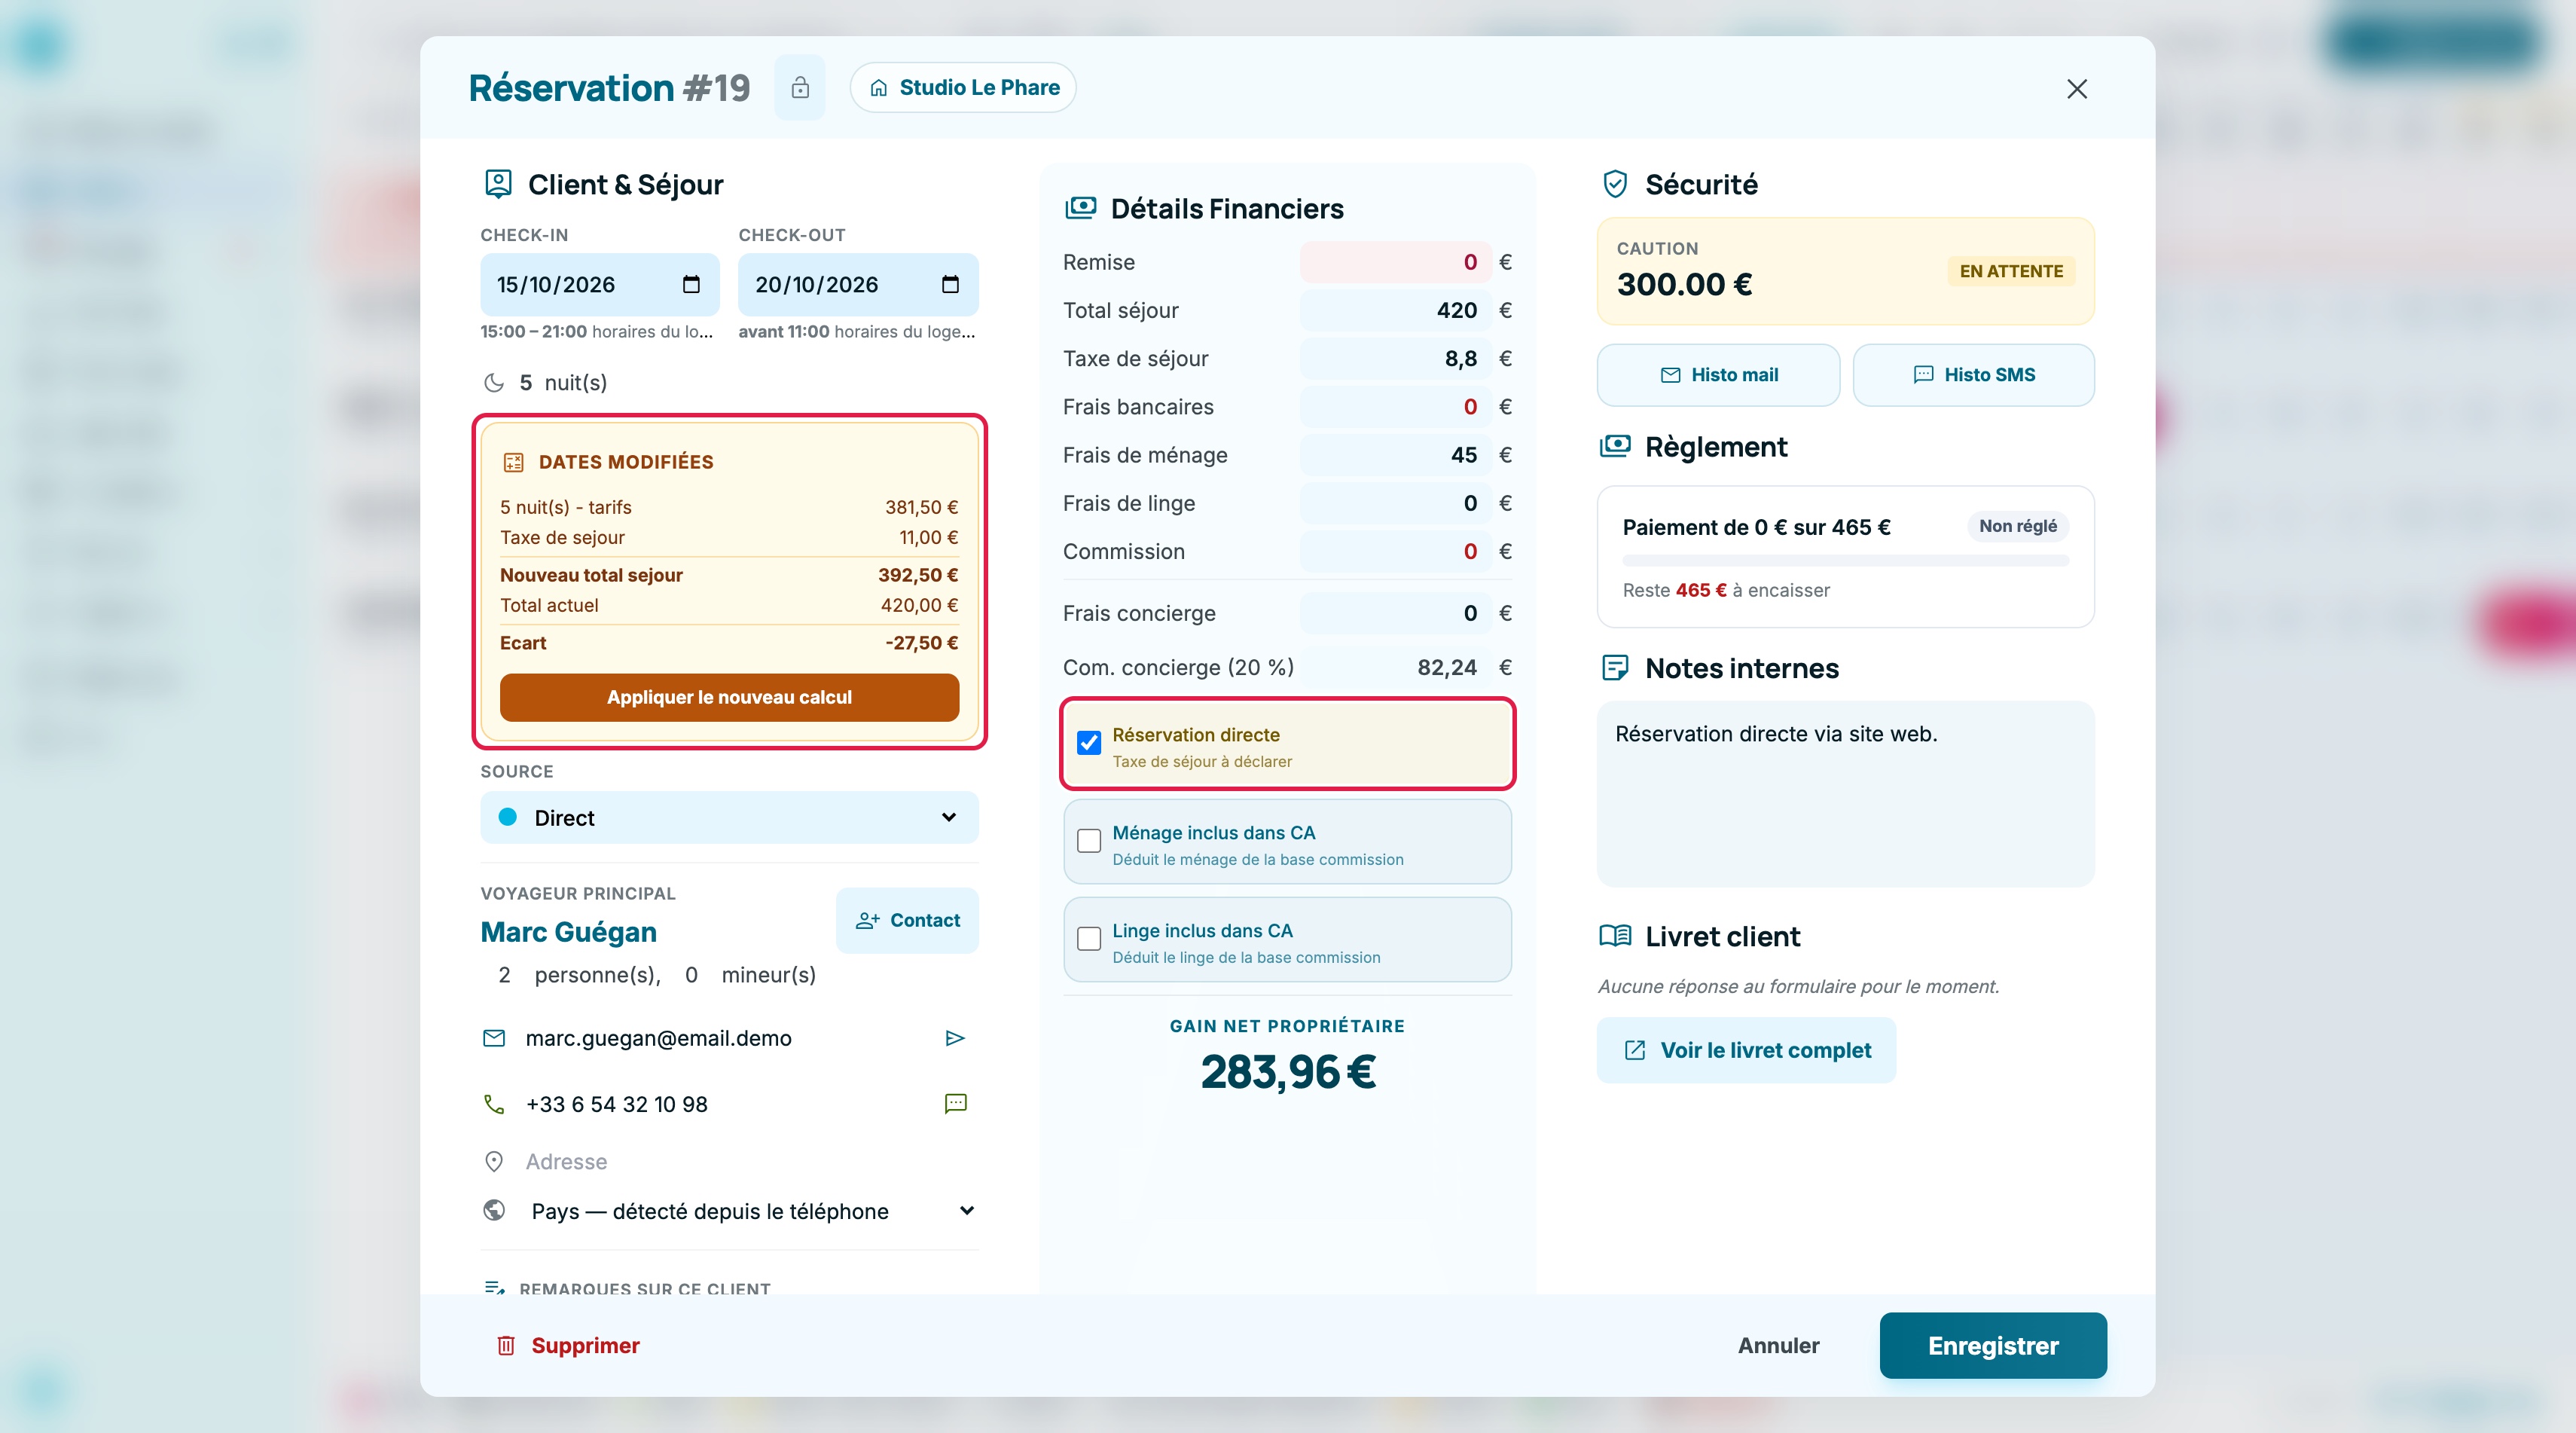Click the Règlement banknote icon
Viewport: 2576px width, 1433px height.
(x=1615, y=446)
